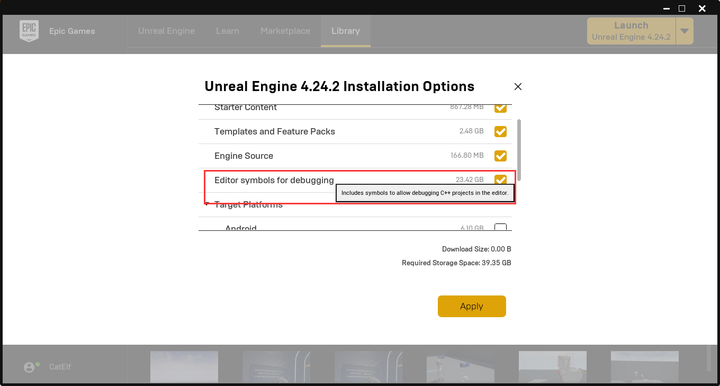The width and height of the screenshot is (720, 386).
Task: Click the CatElf username
Action: [x=60, y=367]
